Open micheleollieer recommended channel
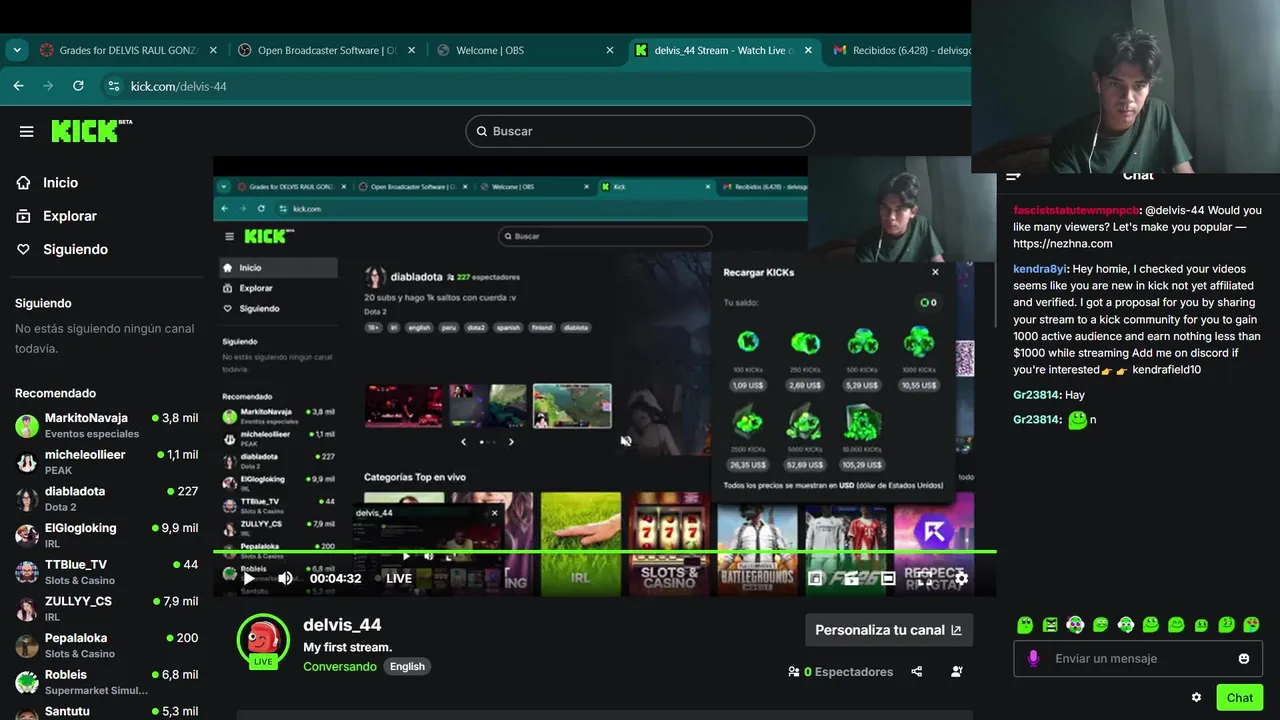Viewport: 1280px width, 720px height. (x=106, y=462)
